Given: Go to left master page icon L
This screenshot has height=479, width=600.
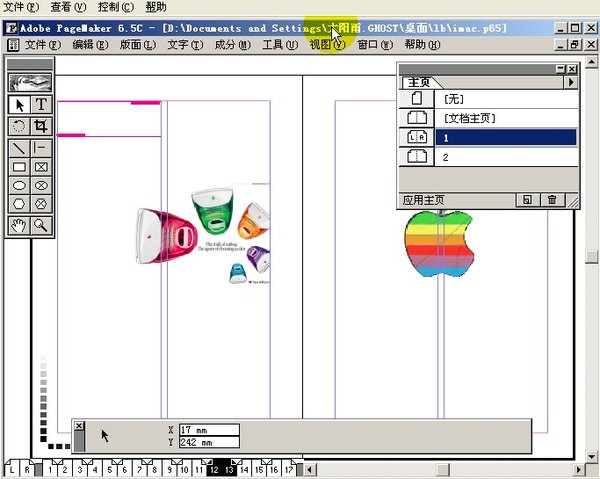Looking at the screenshot, I should pyautogui.click(x=12, y=469).
